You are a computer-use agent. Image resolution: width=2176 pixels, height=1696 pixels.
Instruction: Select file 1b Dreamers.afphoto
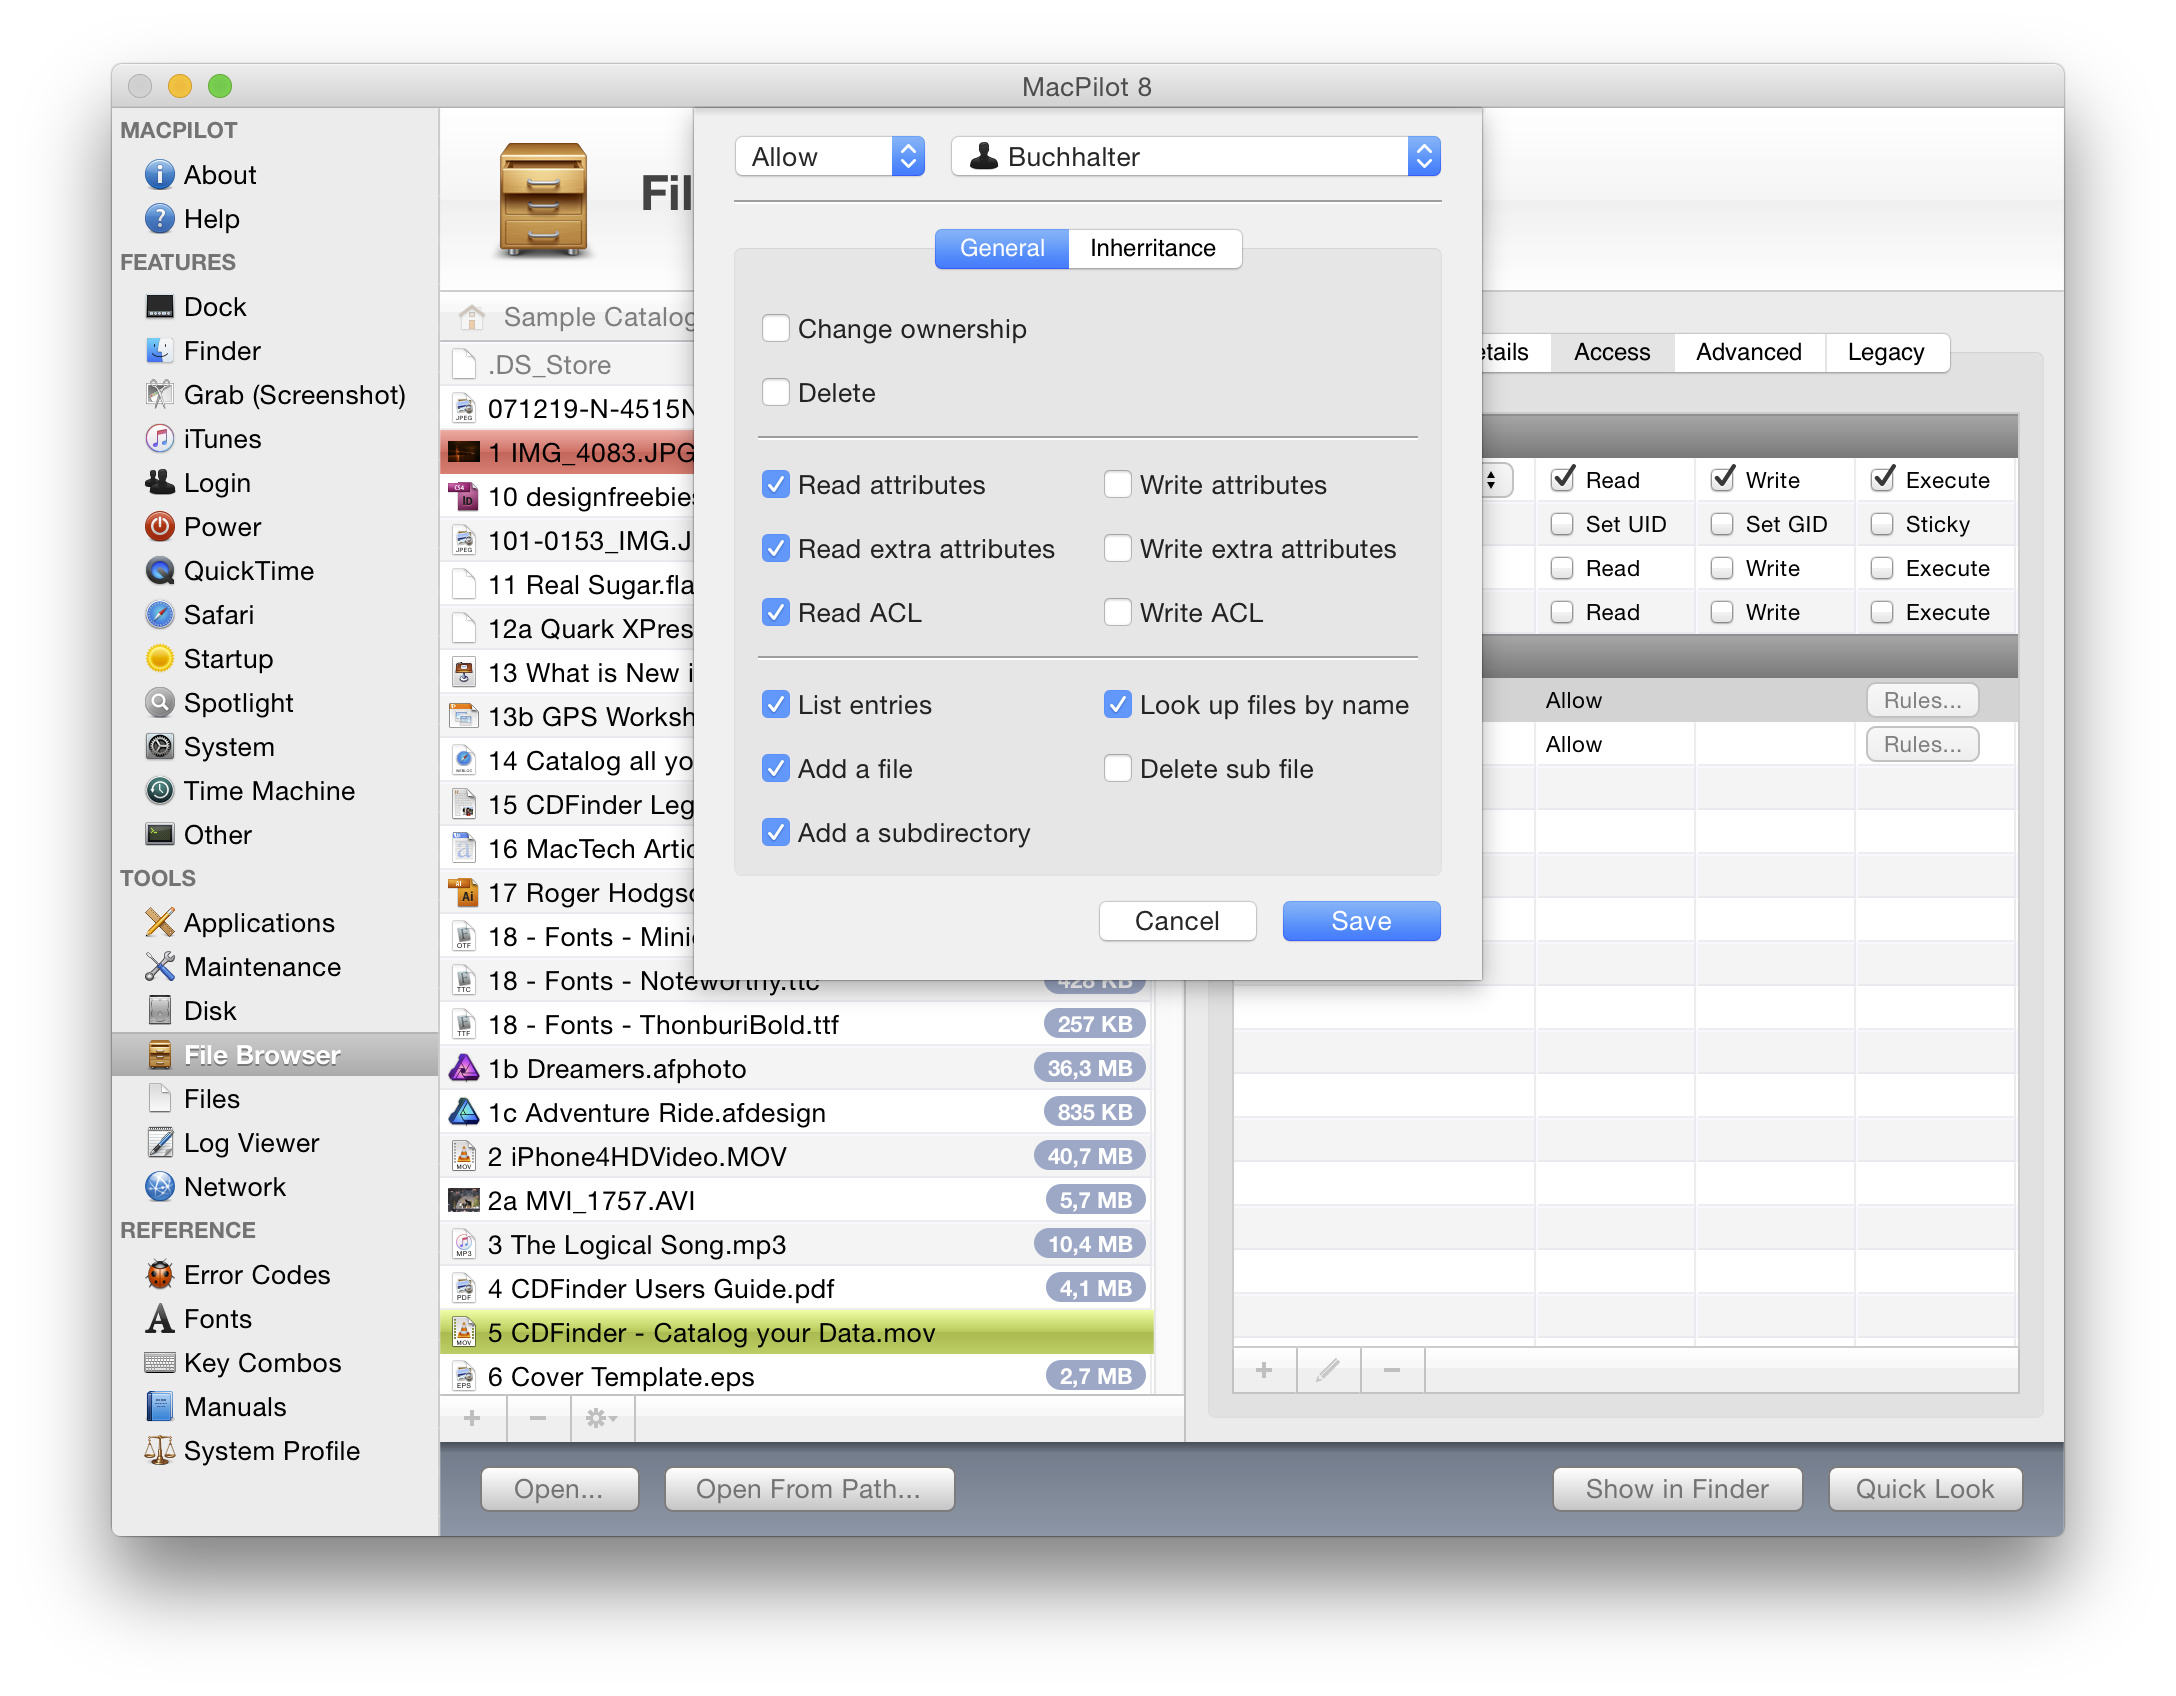pyautogui.click(x=617, y=1069)
